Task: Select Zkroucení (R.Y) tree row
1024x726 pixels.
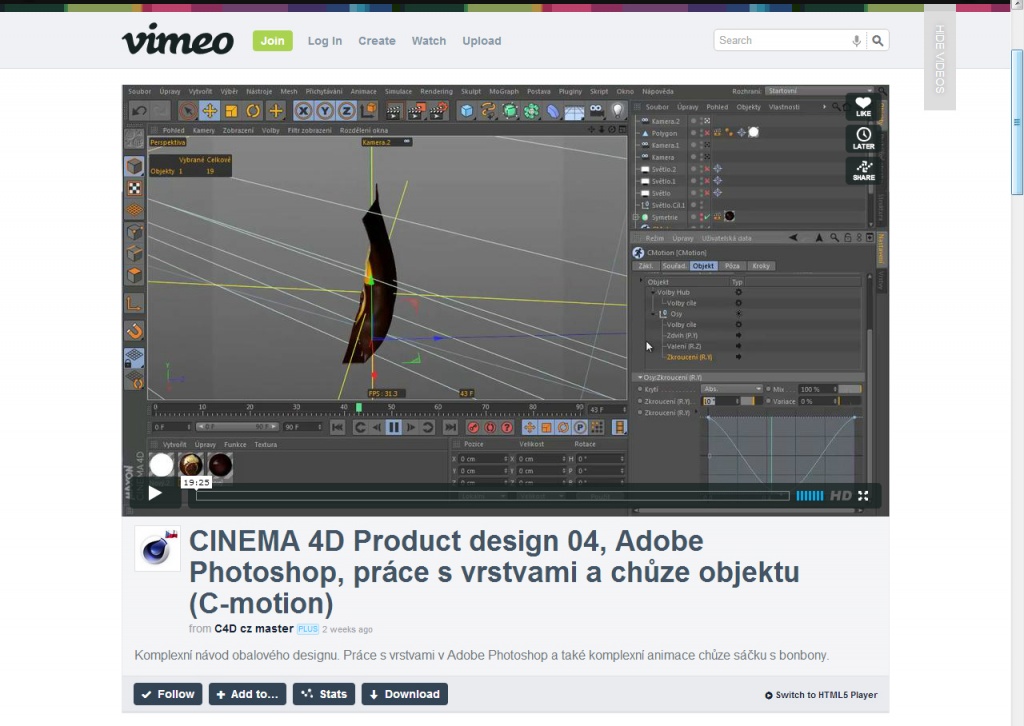Action: click(690, 357)
